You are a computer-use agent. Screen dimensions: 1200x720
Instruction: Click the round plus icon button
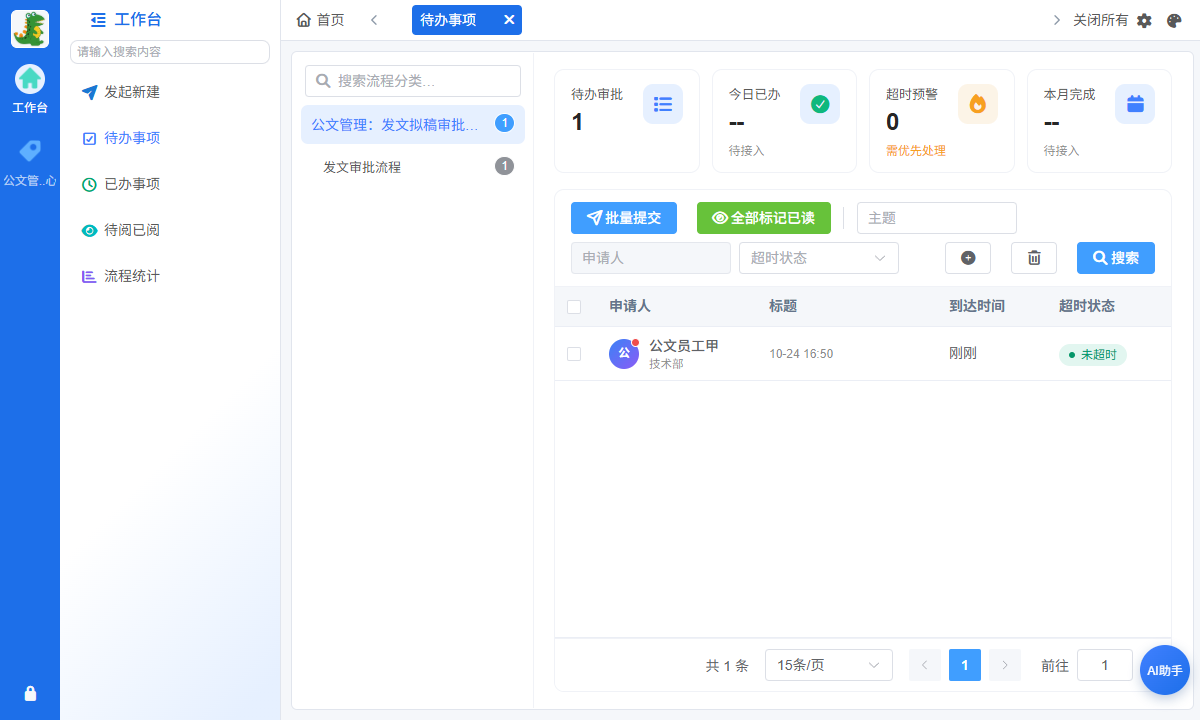point(968,258)
